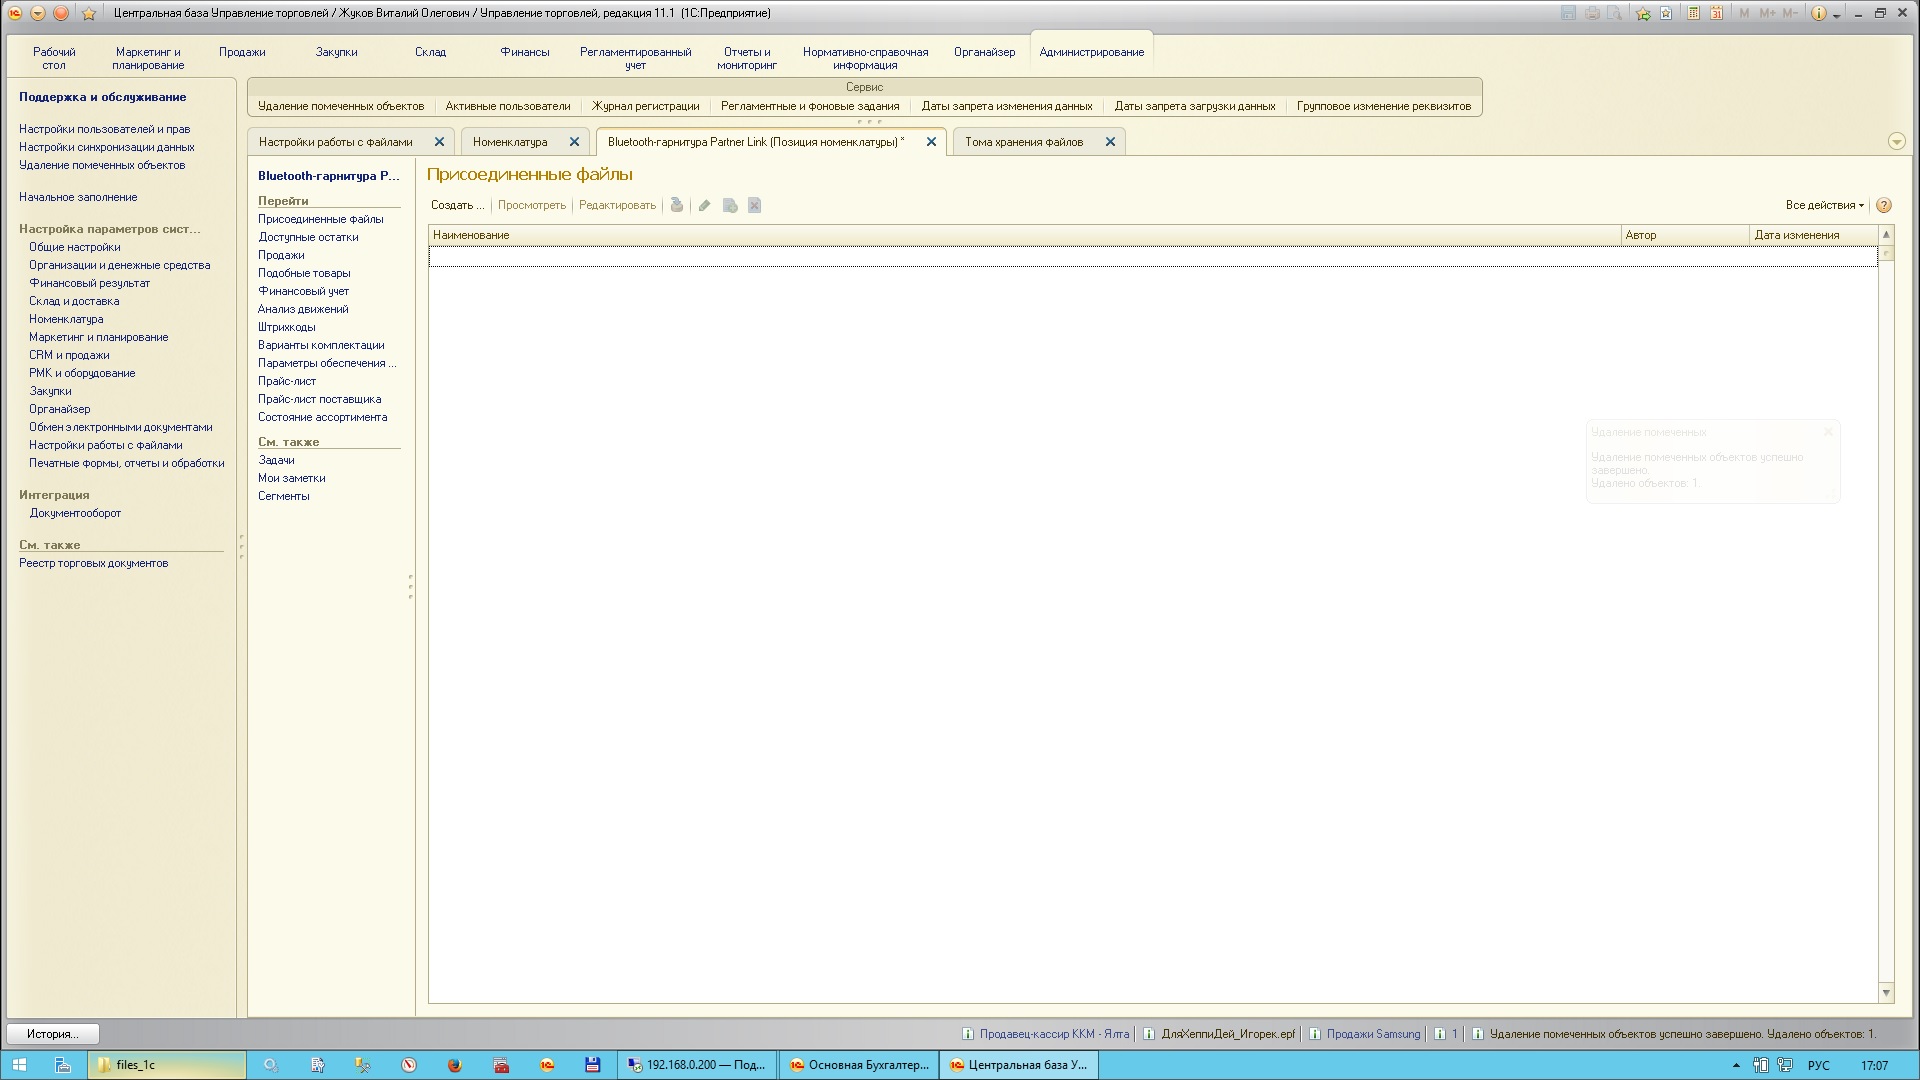This screenshot has height=1080, width=1920.
Task: Click the pencil edit icon in the toolbar
Action: (x=704, y=205)
